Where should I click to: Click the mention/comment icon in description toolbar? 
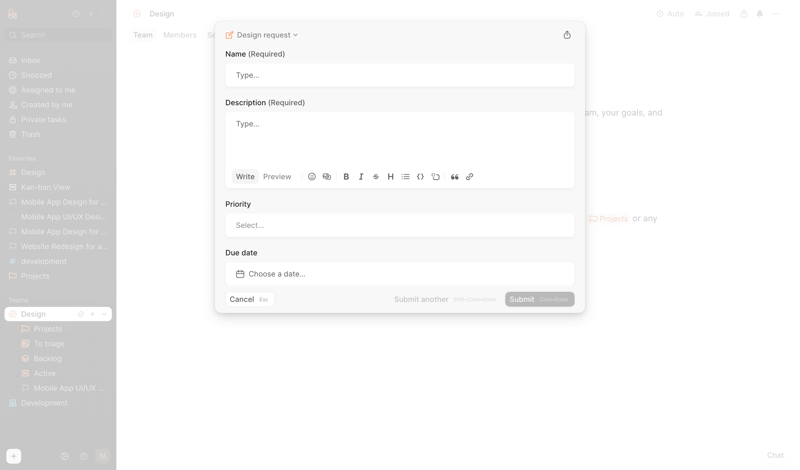(x=327, y=177)
